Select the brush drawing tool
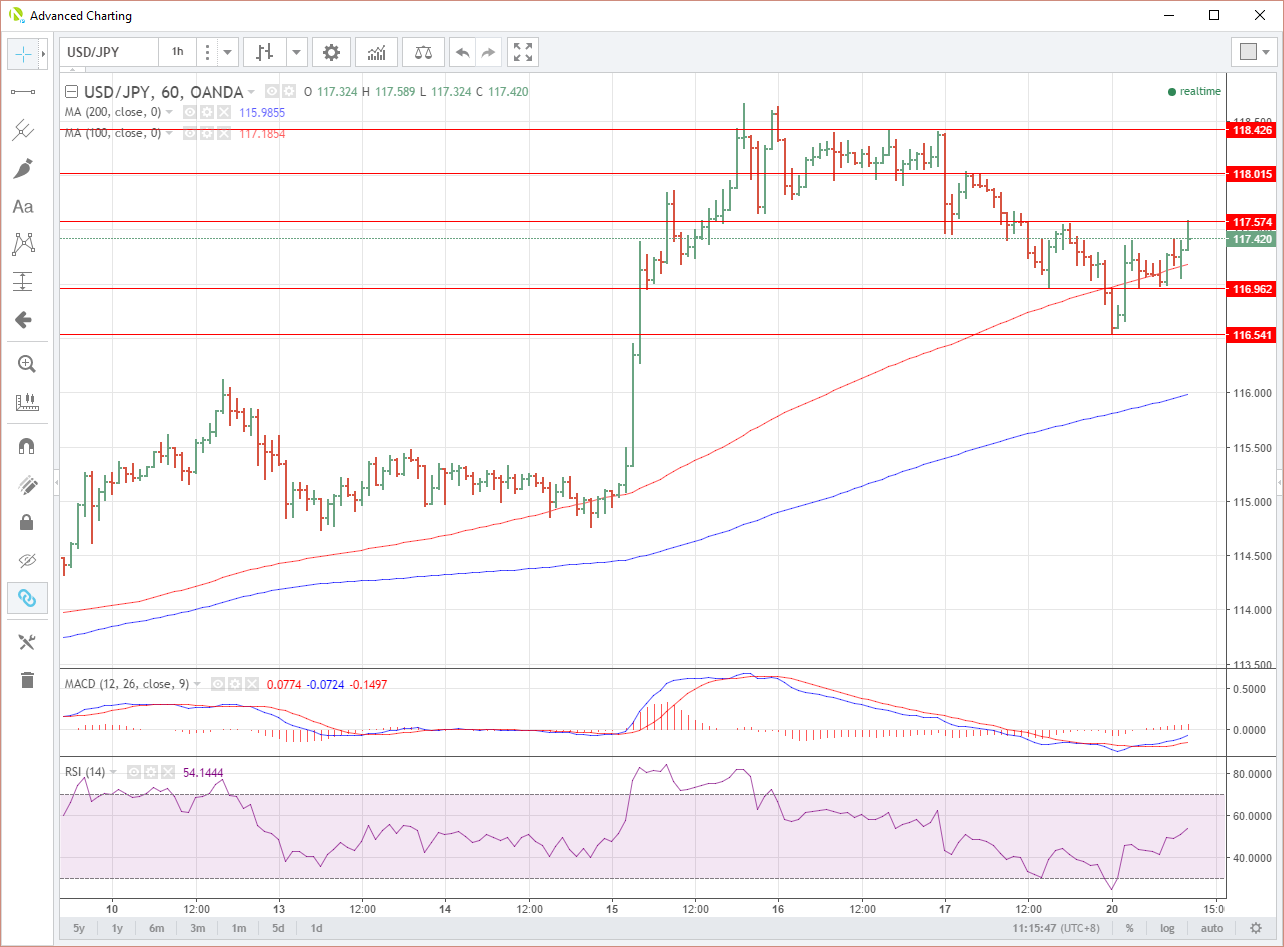Screen dimensions: 1284x947 coord(24,168)
